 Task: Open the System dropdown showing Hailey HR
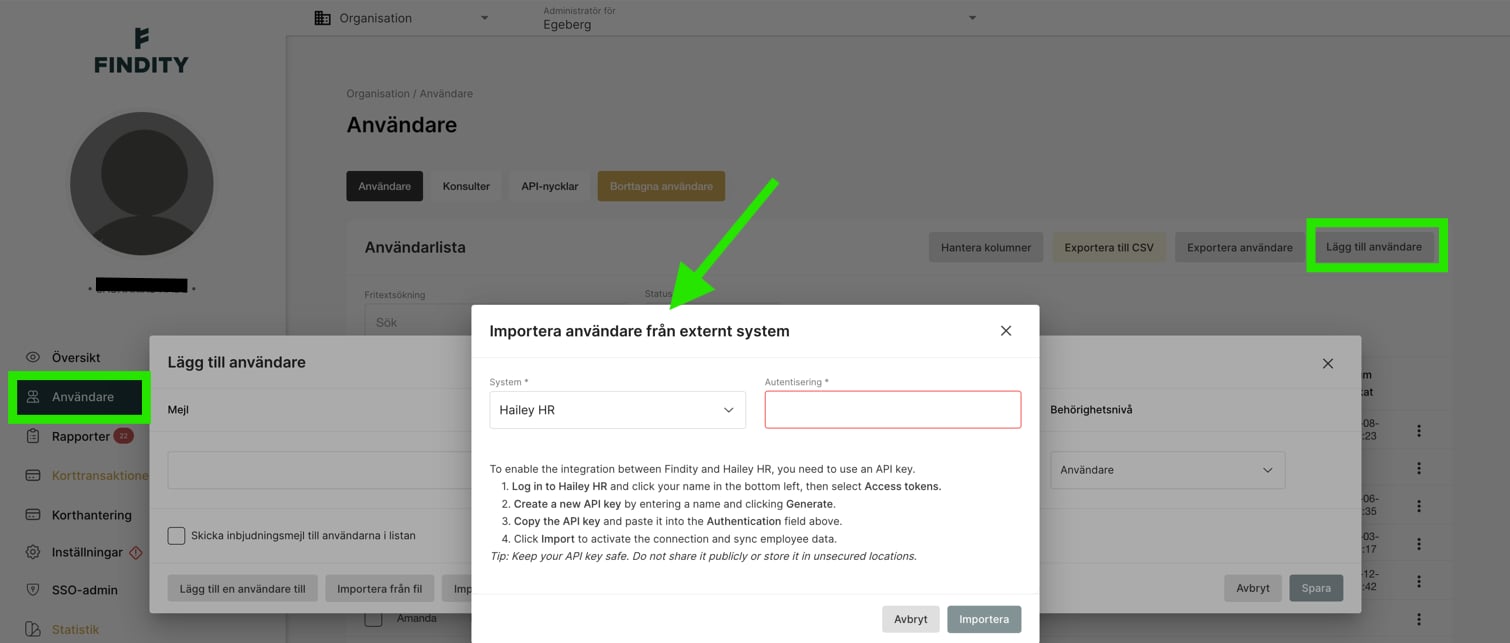[x=617, y=410]
